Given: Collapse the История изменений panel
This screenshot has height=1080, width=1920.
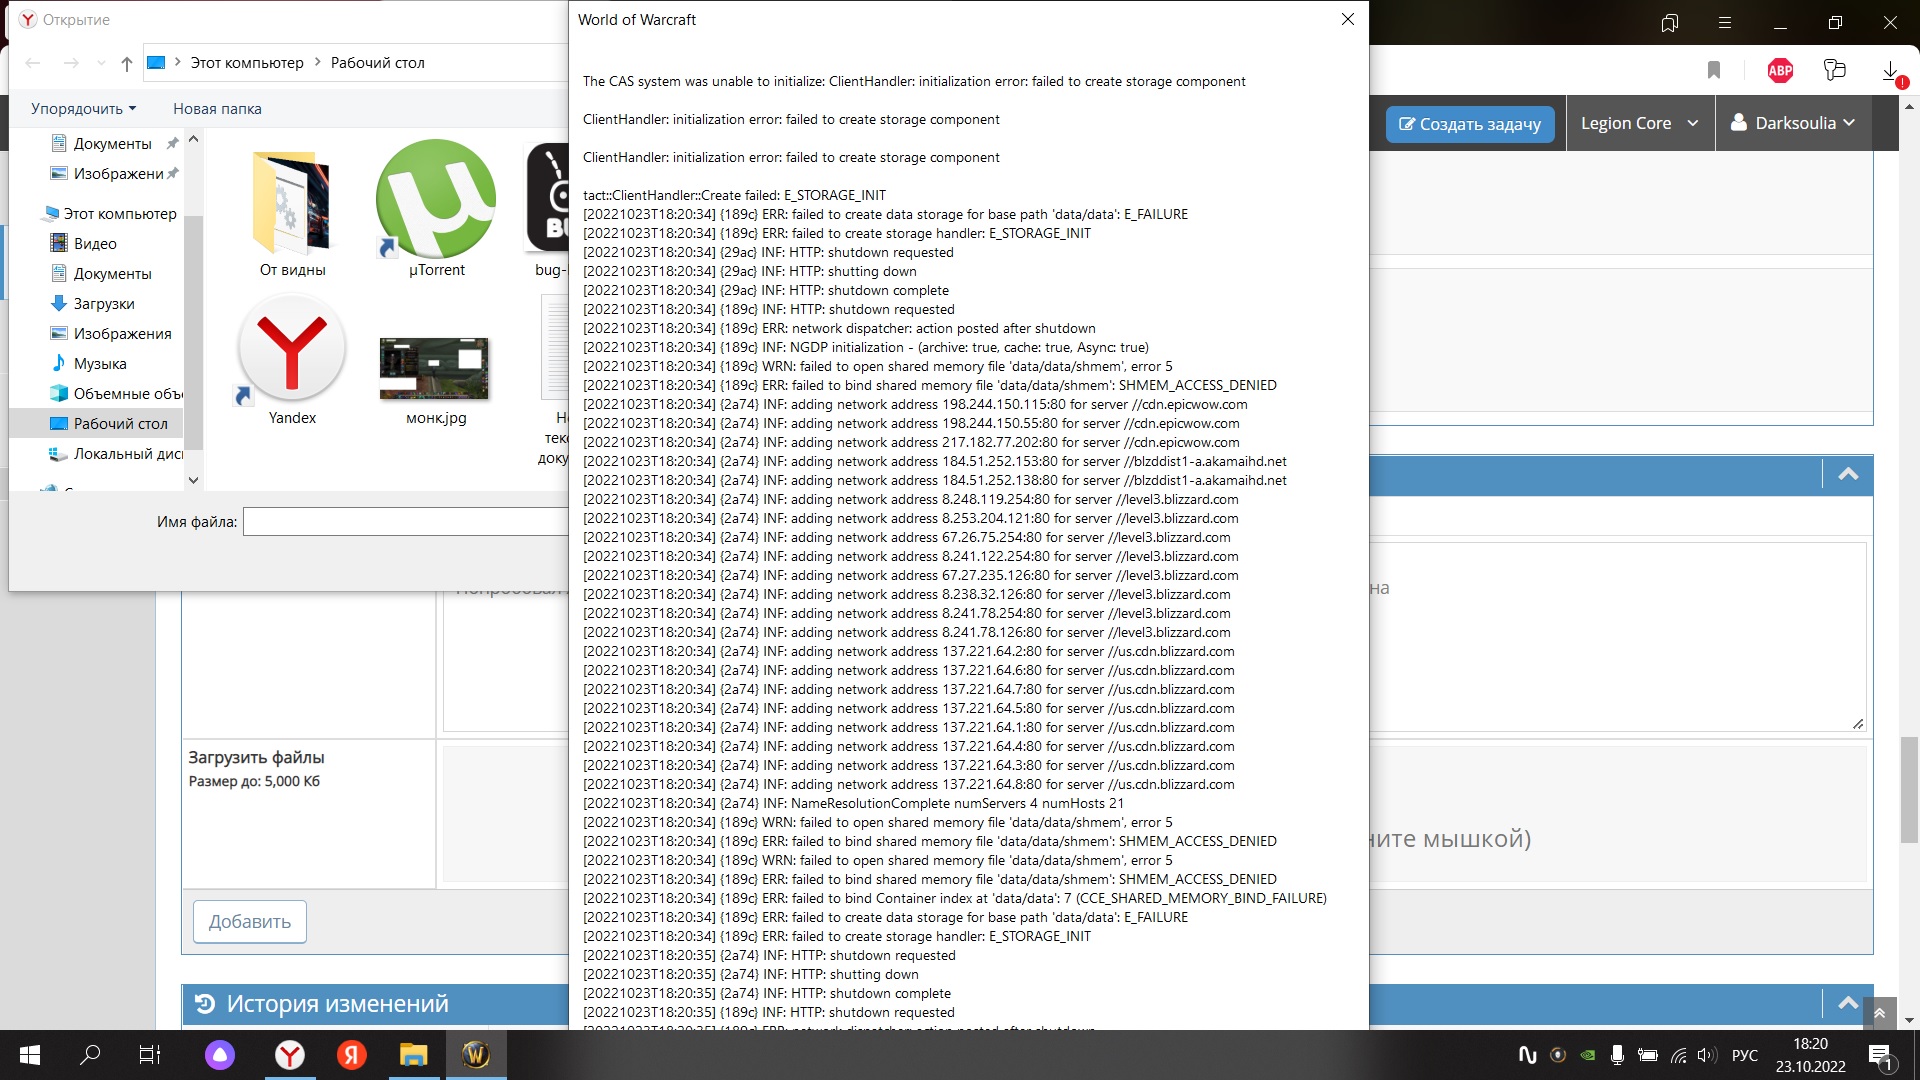Looking at the screenshot, I should (1848, 1003).
